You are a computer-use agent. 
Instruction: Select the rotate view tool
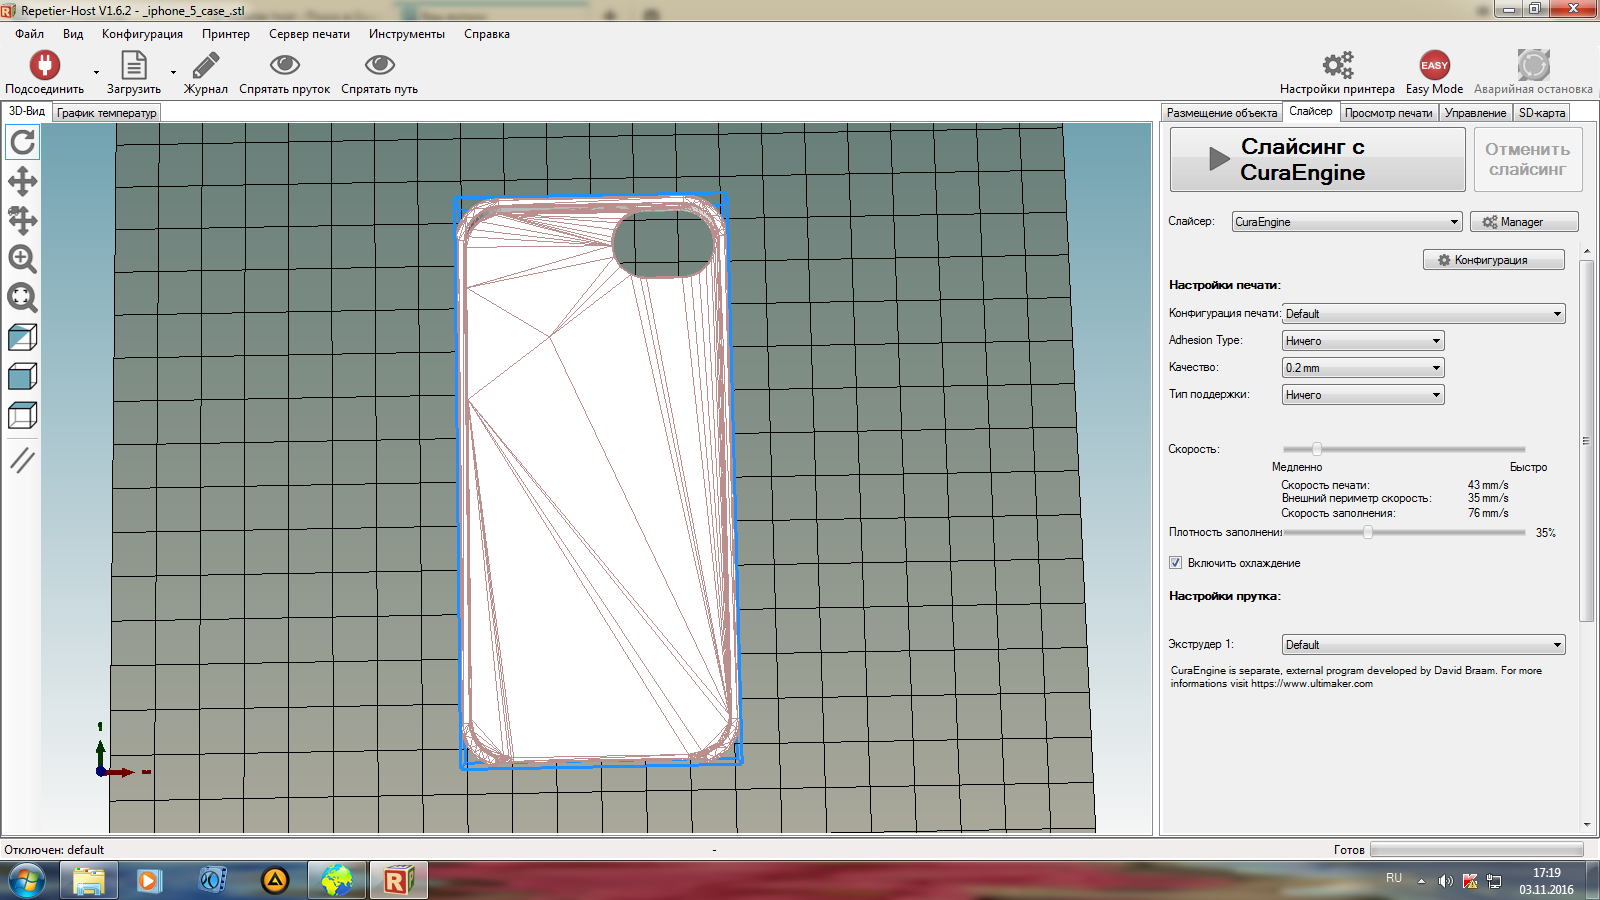tap(22, 143)
